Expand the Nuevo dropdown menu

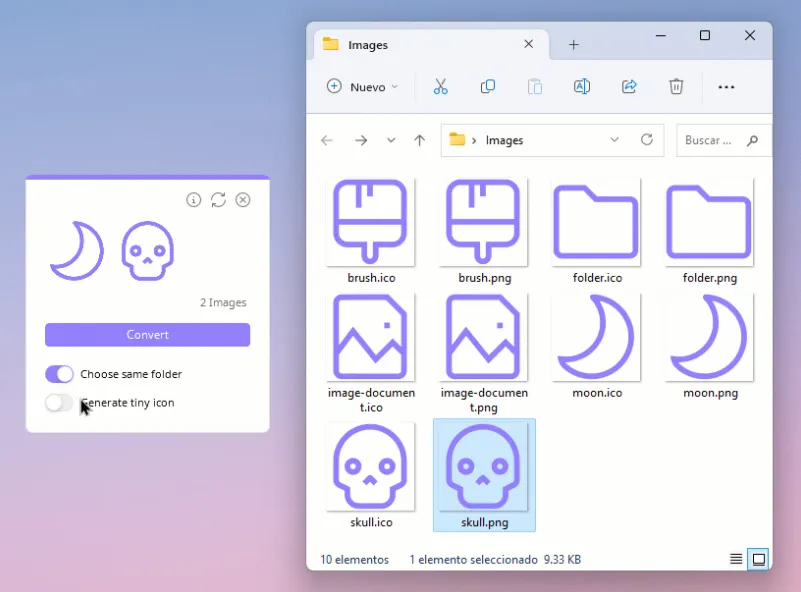coord(362,87)
